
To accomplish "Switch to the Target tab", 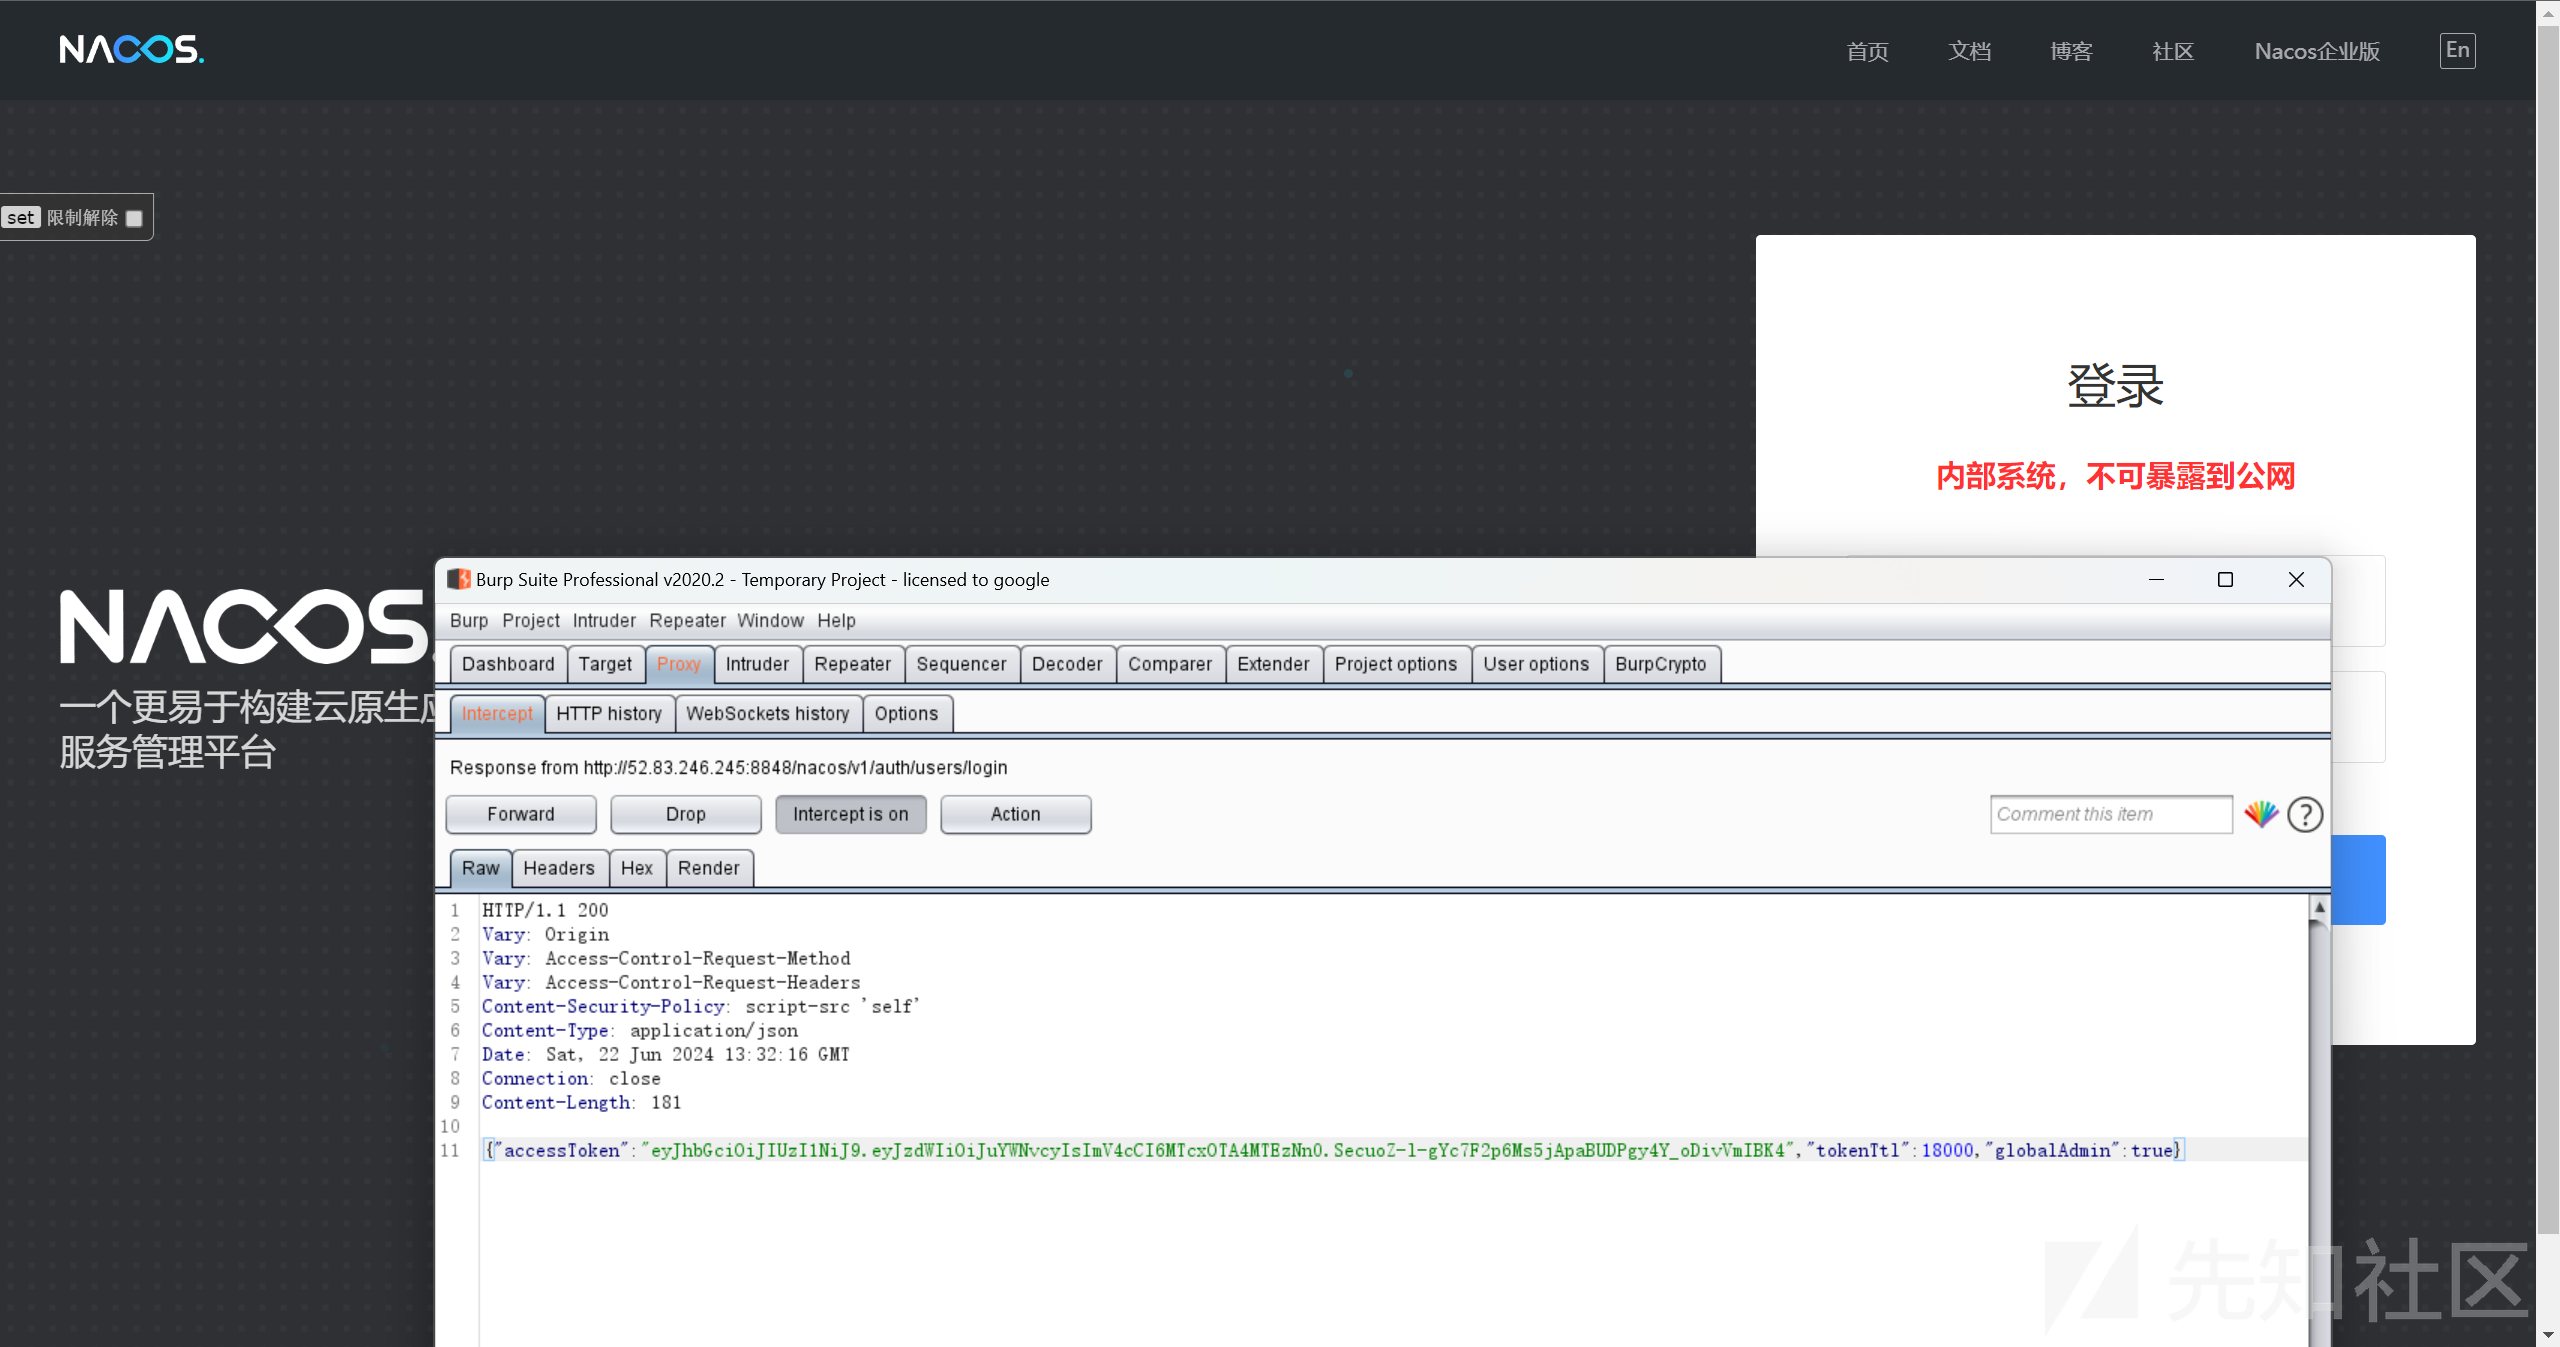I will 605,664.
